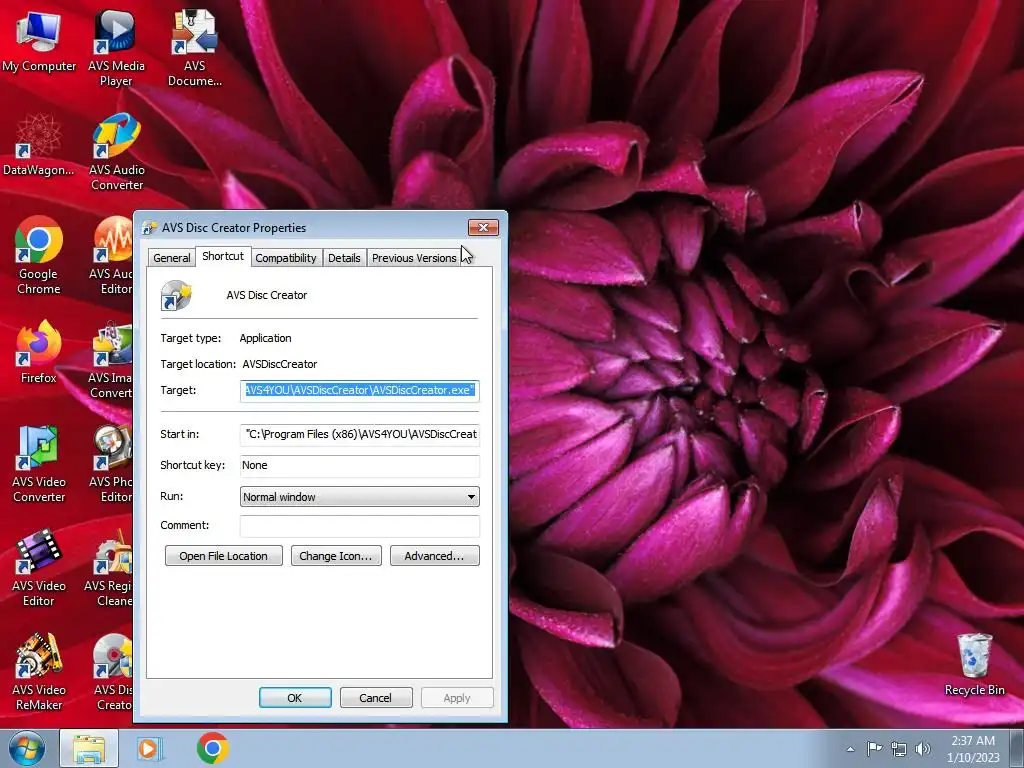
Task: Switch to the General tab
Action: coord(172,258)
